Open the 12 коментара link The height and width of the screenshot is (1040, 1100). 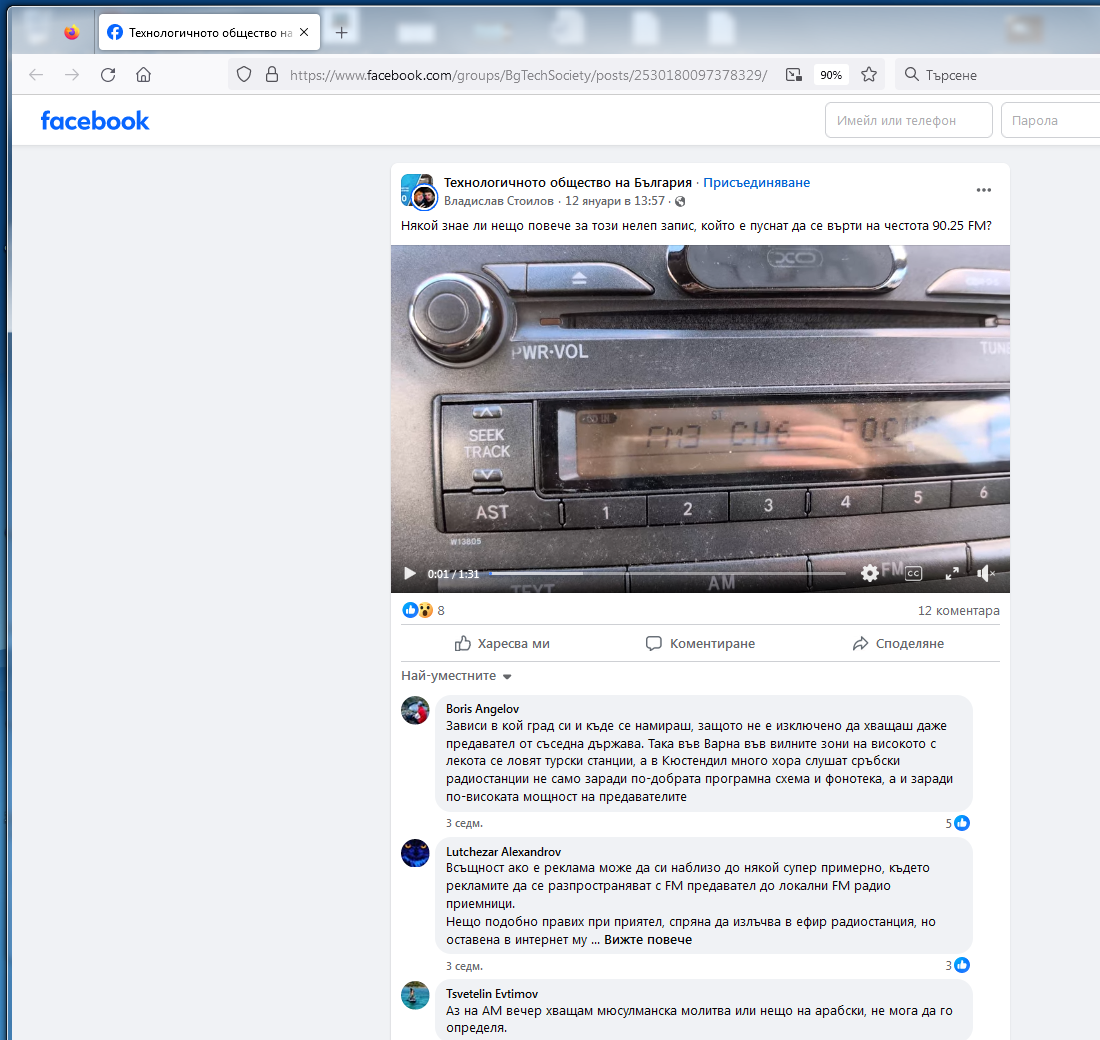click(x=958, y=611)
